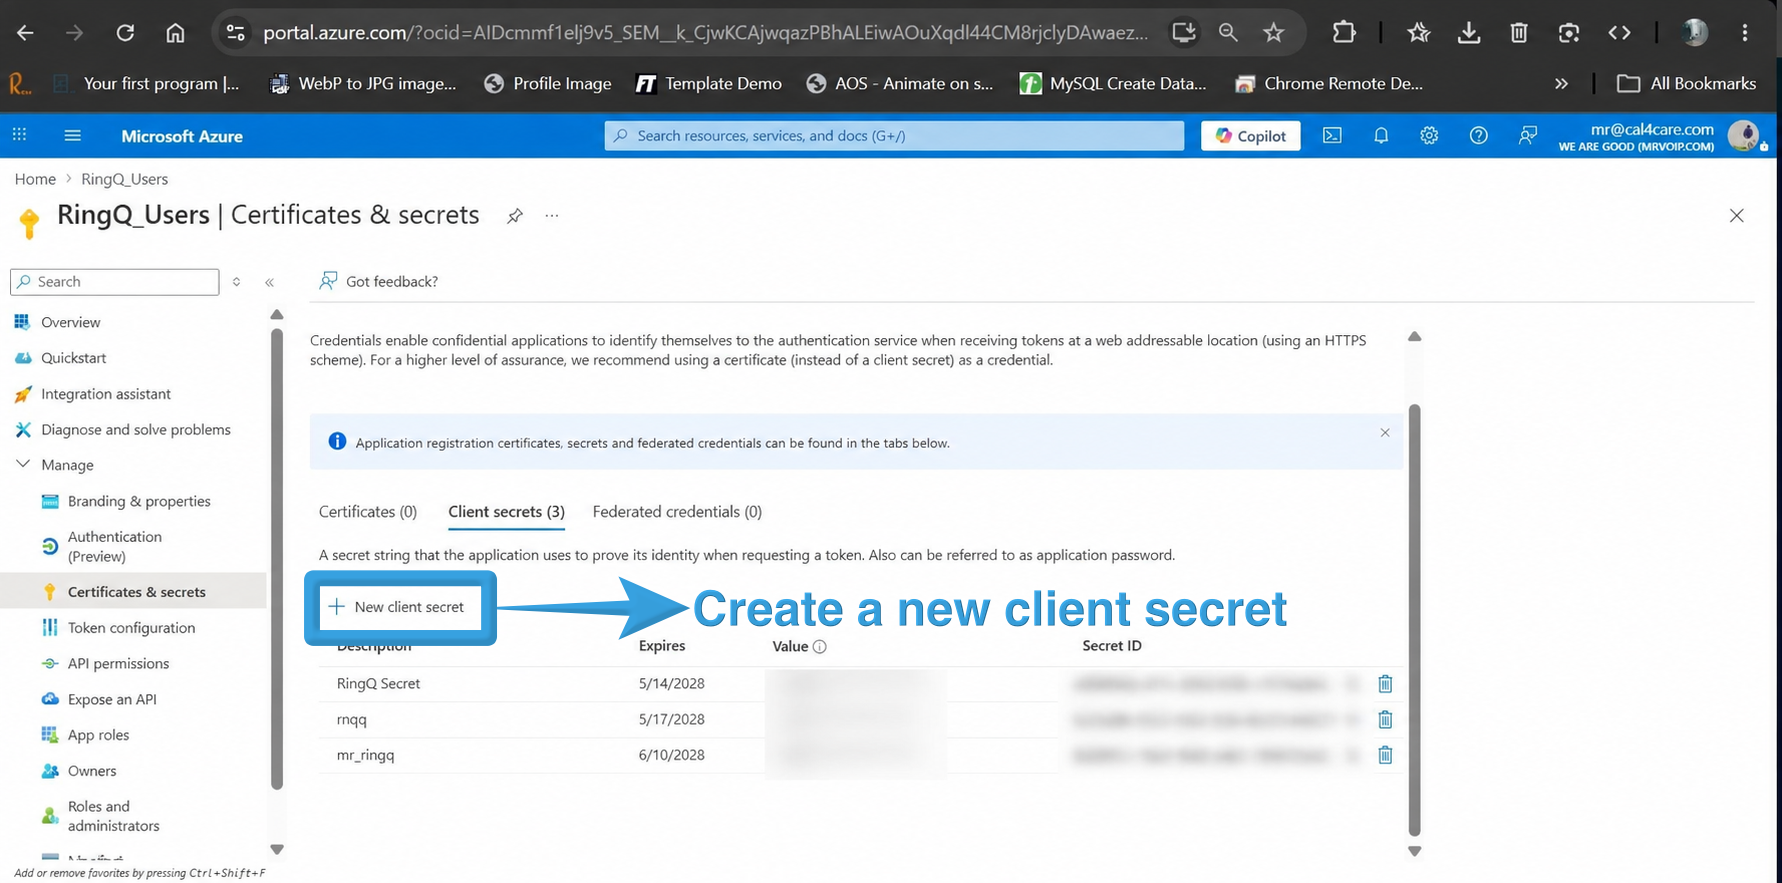Delete the RingQ Secret row with its trash icon
The height and width of the screenshot is (883, 1782).
(1385, 684)
